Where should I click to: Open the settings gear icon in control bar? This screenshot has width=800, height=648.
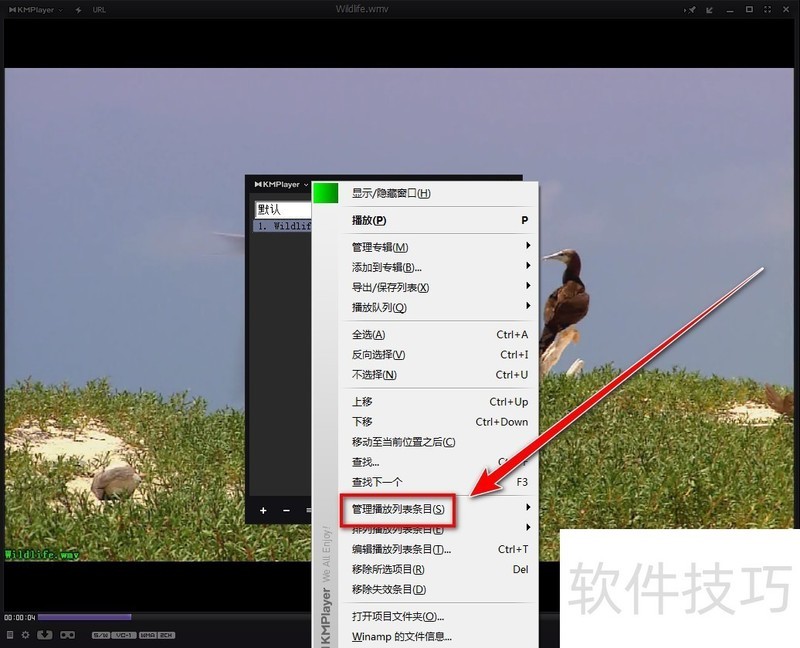pos(26,635)
